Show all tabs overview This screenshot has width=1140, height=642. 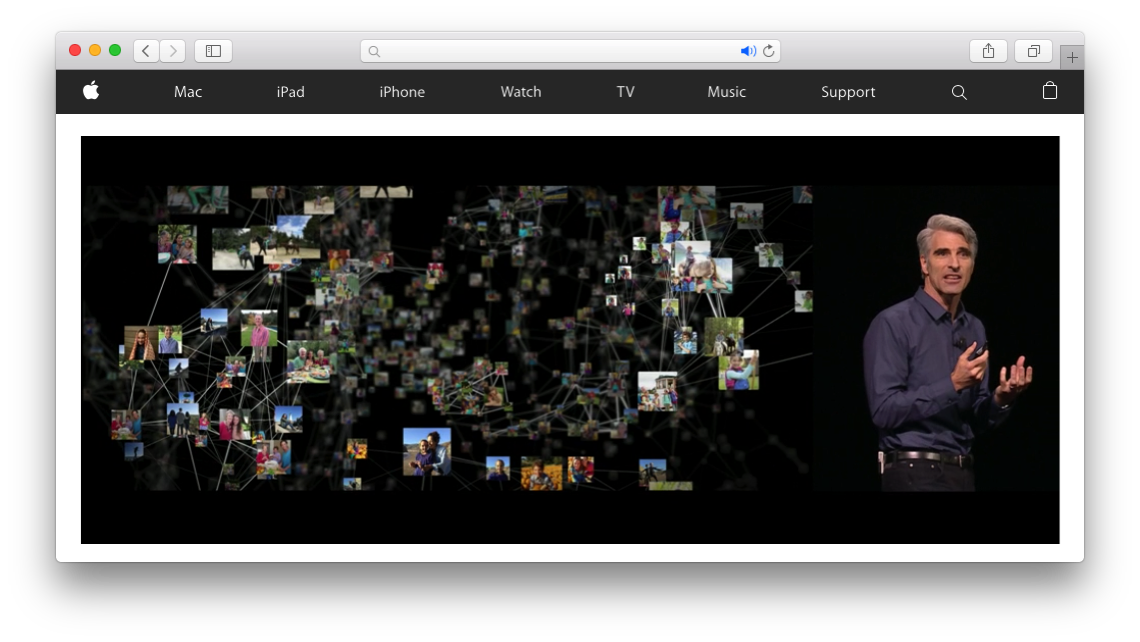(1033, 51)
